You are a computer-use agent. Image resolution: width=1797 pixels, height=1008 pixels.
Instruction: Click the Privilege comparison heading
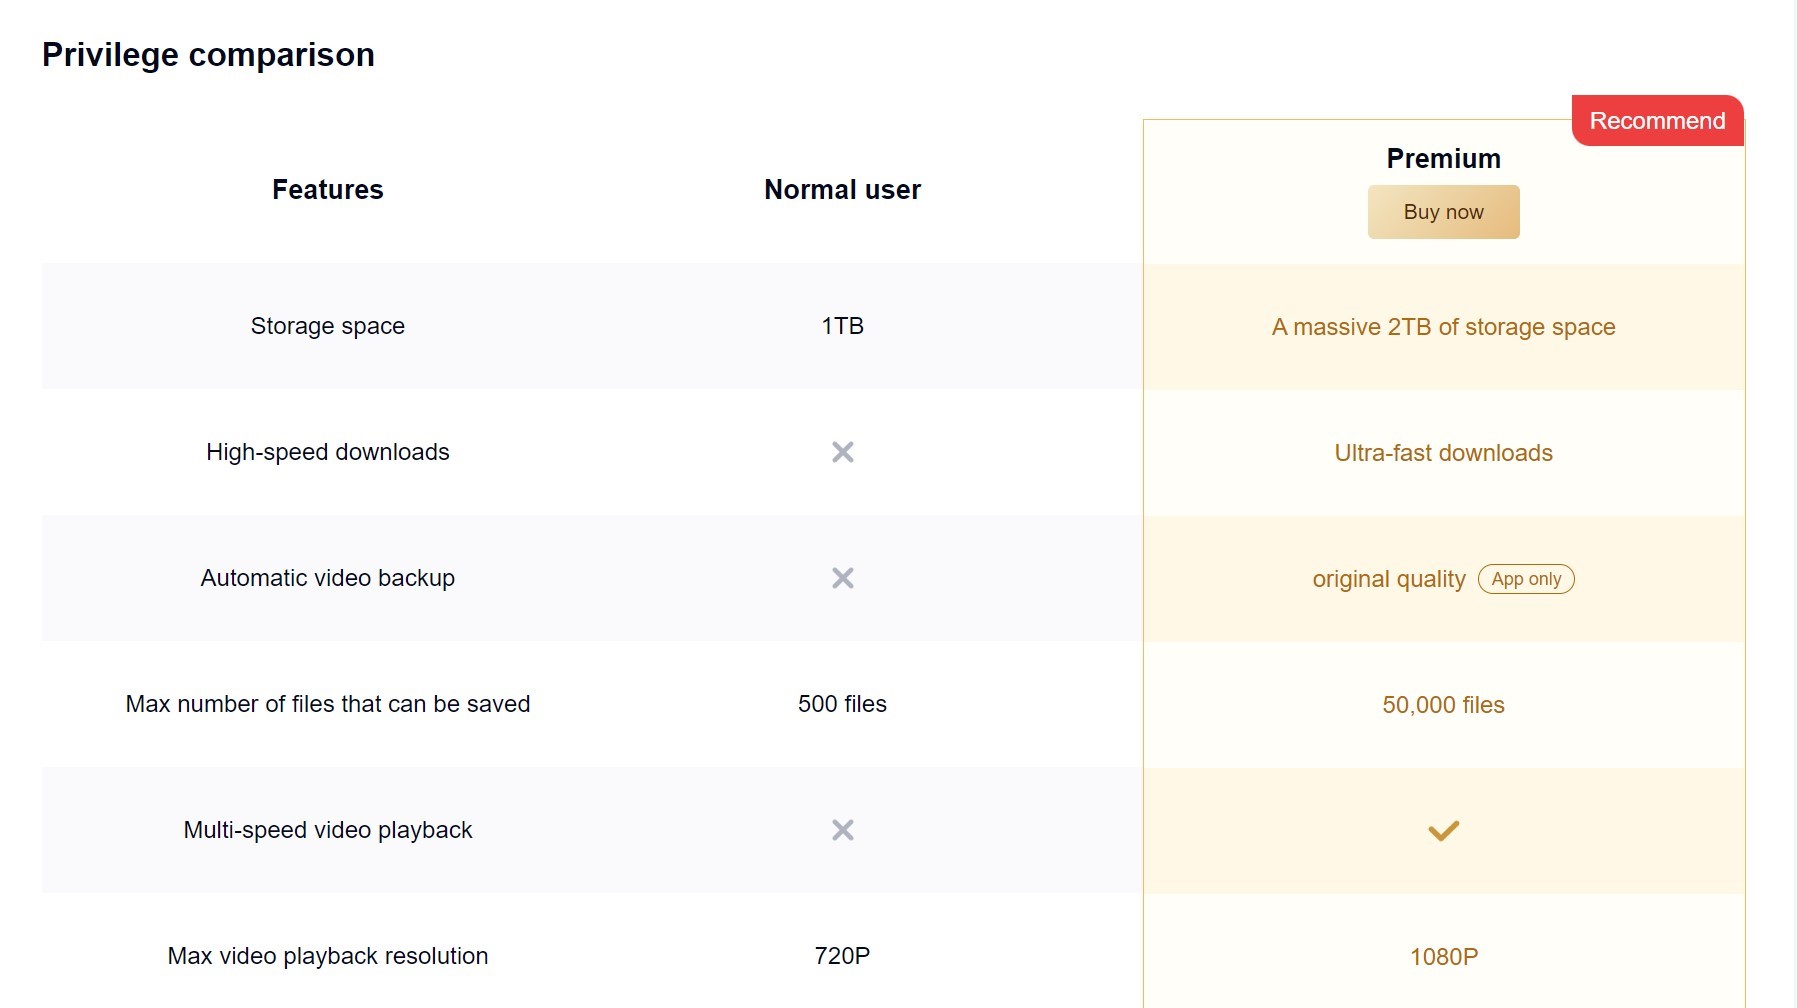207,54
